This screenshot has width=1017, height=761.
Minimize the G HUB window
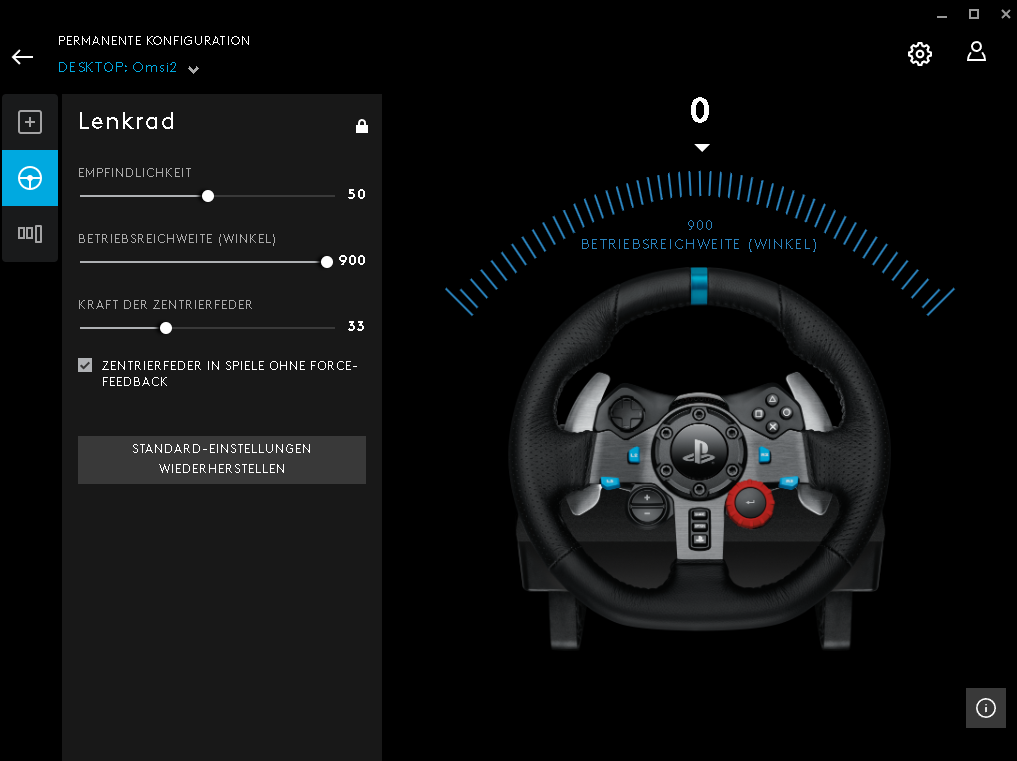click(x=941, y=14)
